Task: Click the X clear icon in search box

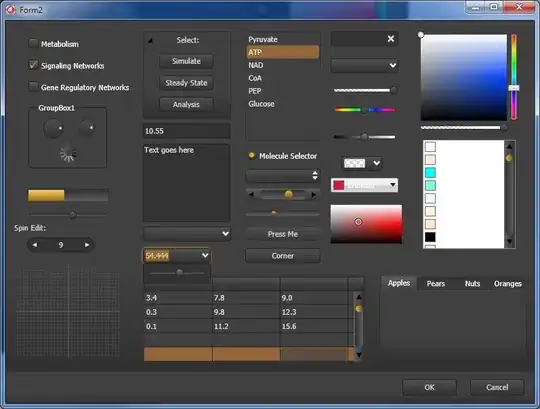Action: (391, 39)
